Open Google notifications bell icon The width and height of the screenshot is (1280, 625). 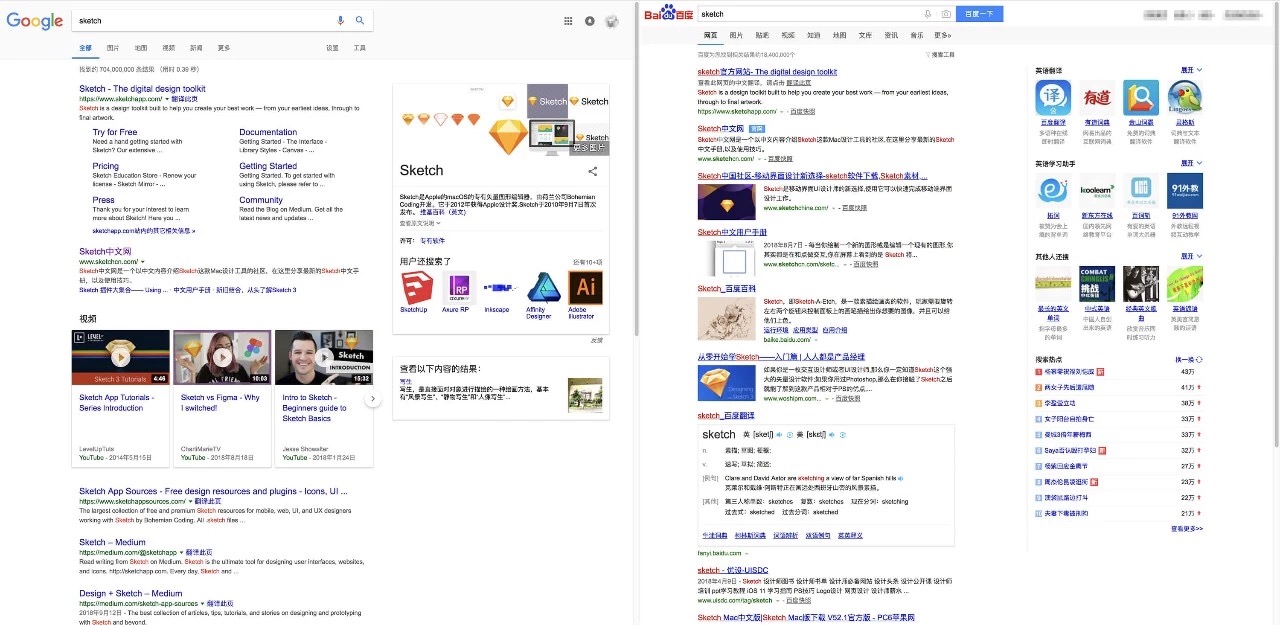tap(590, 20)
